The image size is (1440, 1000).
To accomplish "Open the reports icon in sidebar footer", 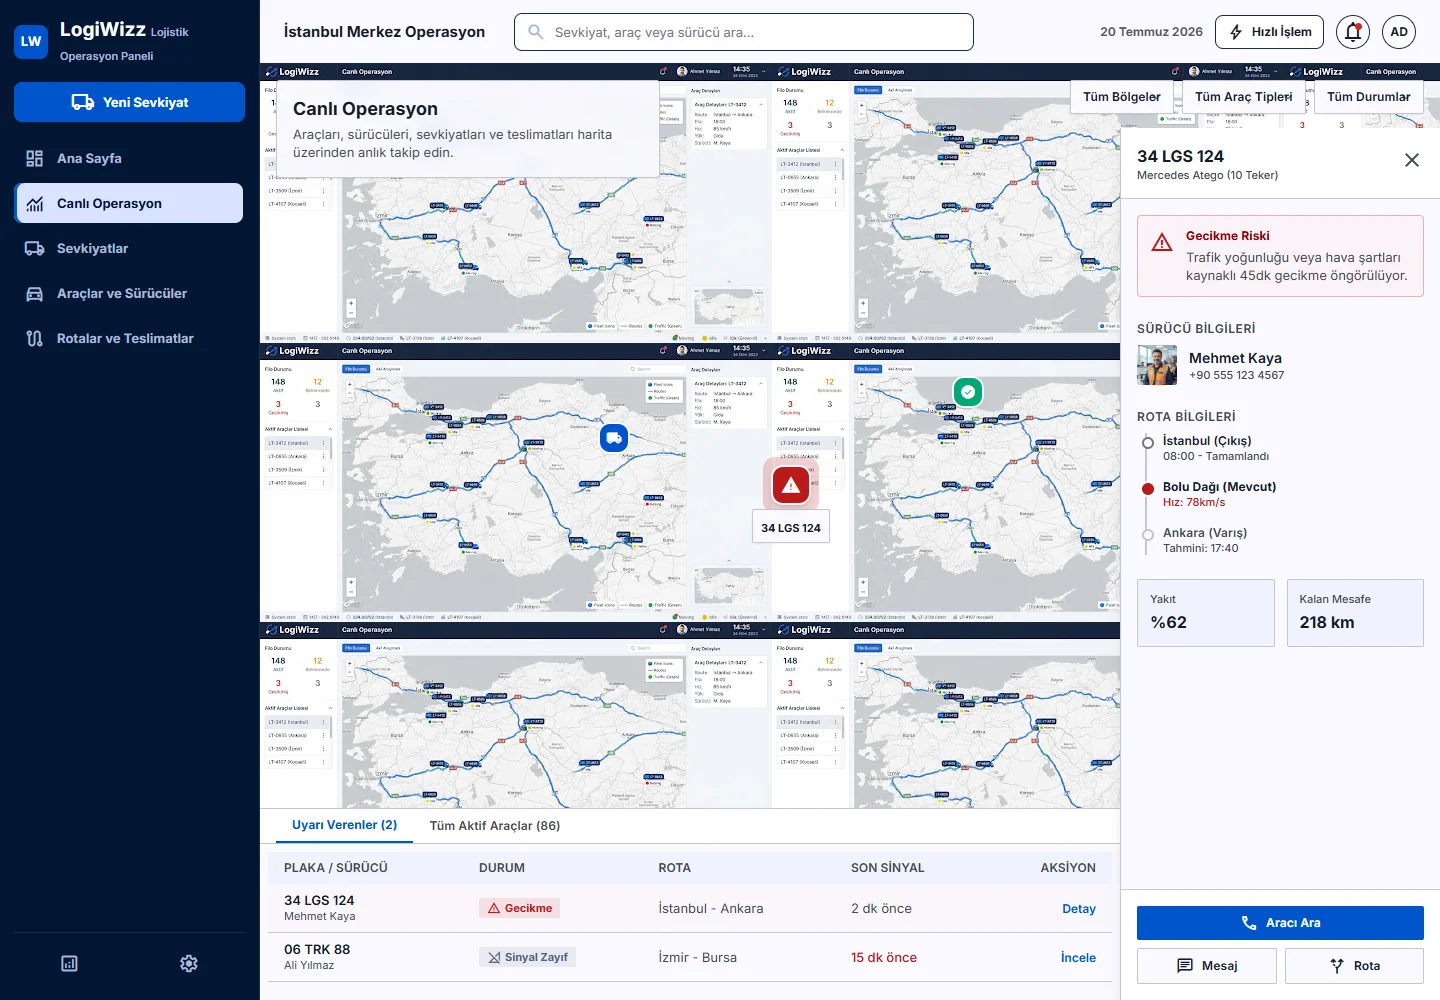I will pos(69,963).
